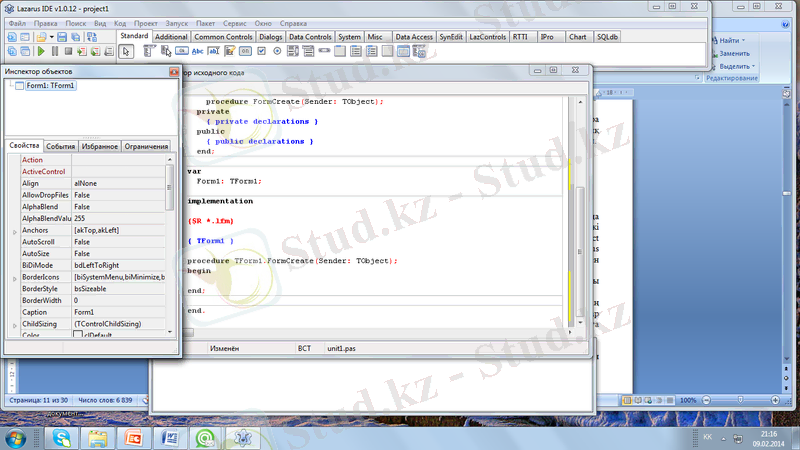
Task: Select the TRadioButton component in palette
Action: coord(277,51)
